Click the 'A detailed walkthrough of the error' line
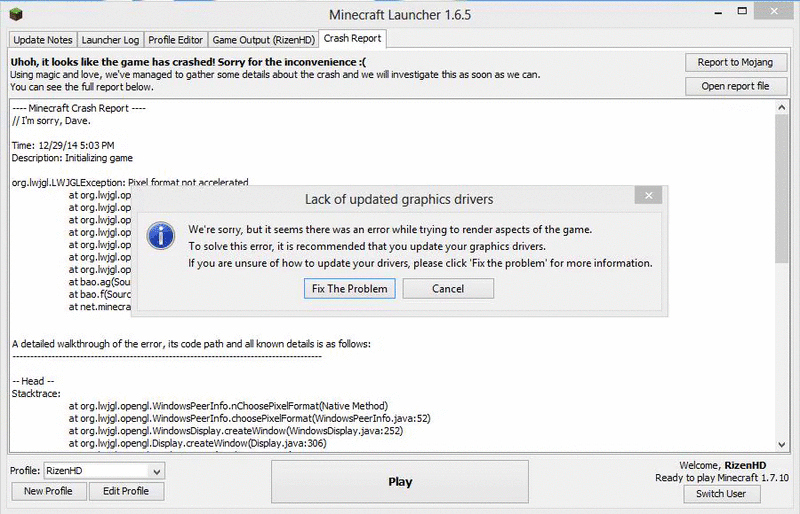Viewport: 800px width, 514px height. tap(191, 344)
